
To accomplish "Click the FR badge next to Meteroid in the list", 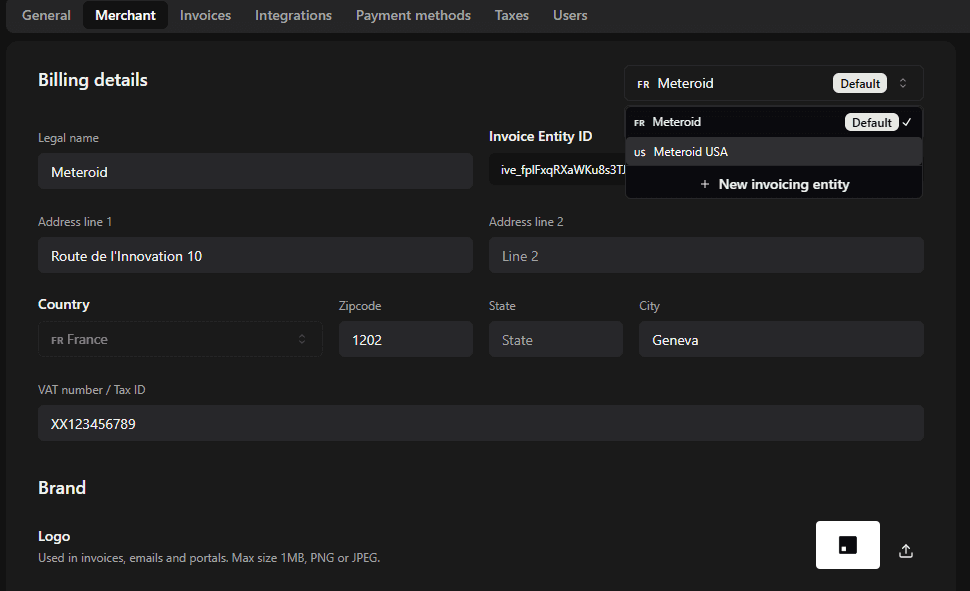I will [x=639, y=121].
